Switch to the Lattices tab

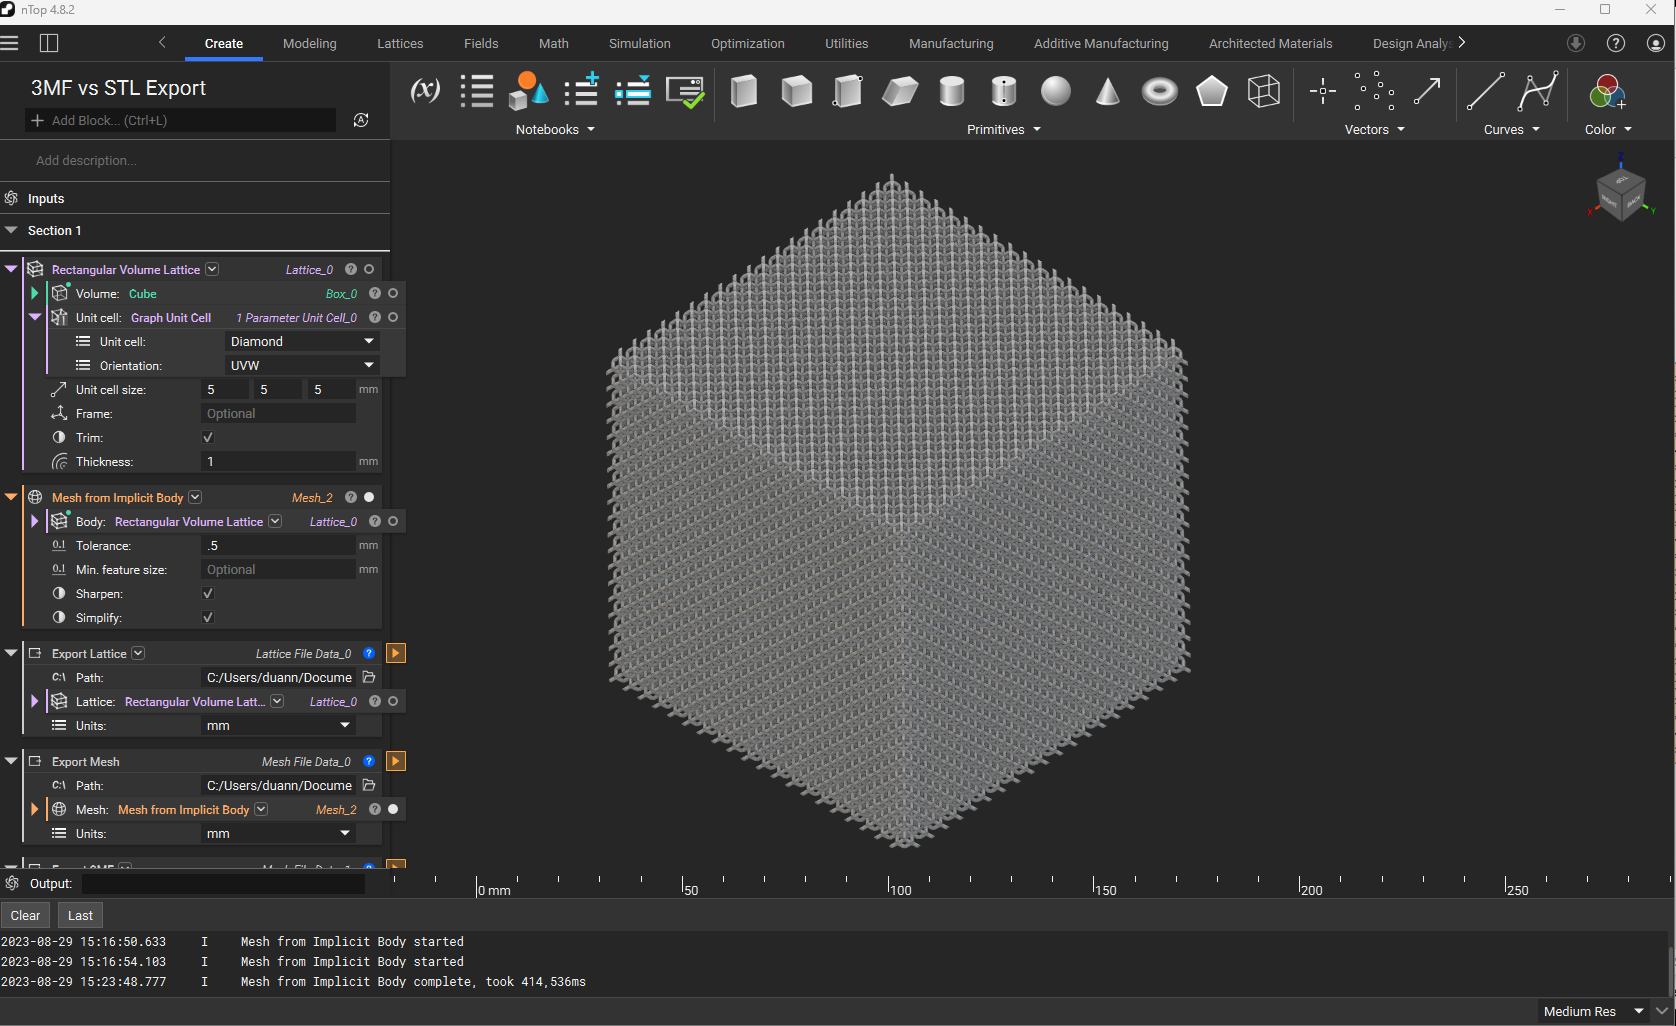[x=400, y=44]
